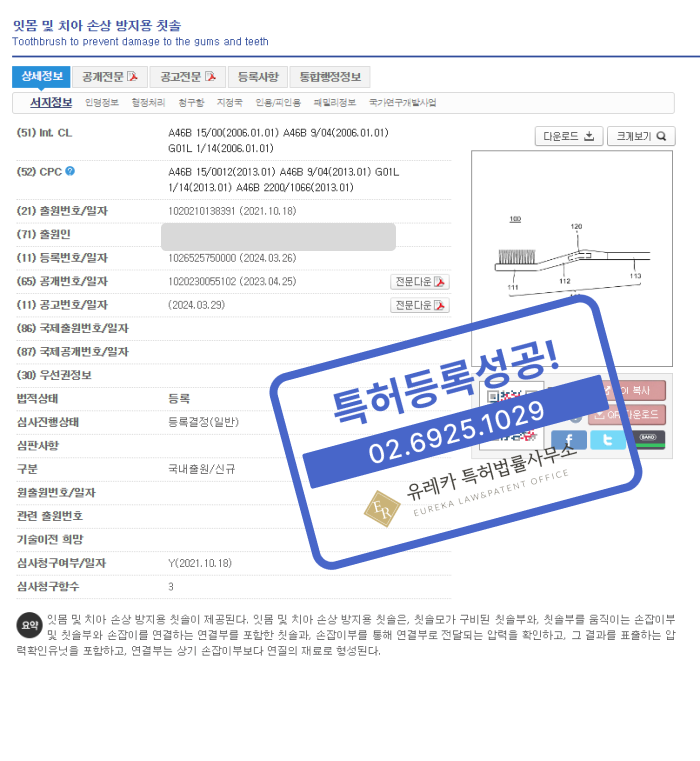Open the 통합행정정보 tab
Image resolution: width=700 pixels, height=761 pixels.
click(329, 77)
